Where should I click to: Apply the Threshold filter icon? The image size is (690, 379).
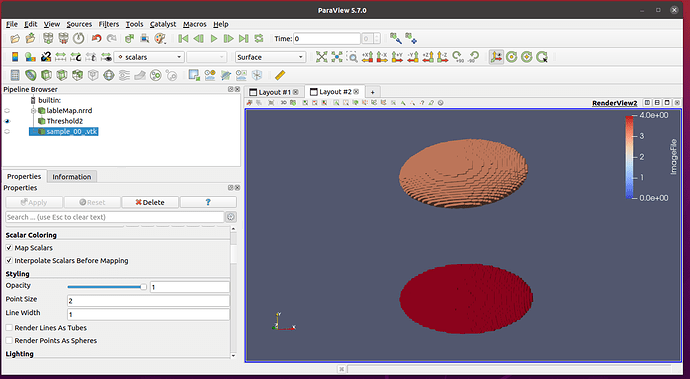77,75
